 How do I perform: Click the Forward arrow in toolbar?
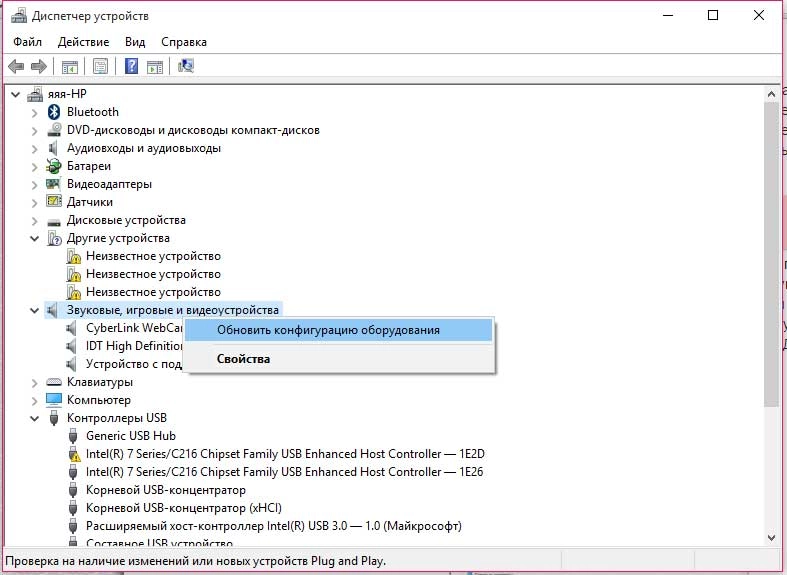point(39,66)
